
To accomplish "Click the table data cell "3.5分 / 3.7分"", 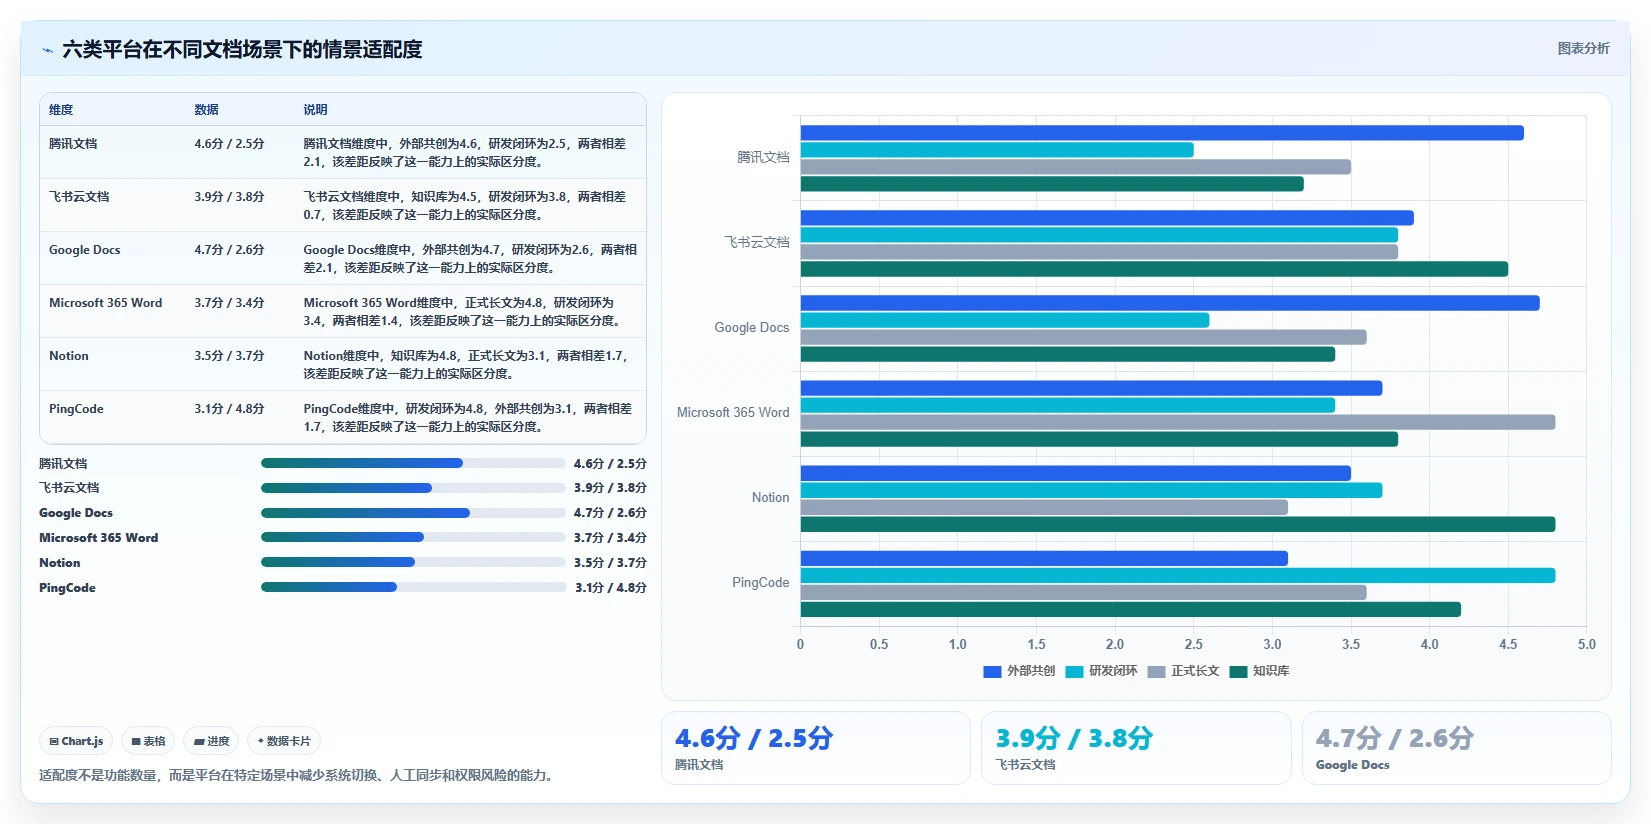I will tap(229, 356).
